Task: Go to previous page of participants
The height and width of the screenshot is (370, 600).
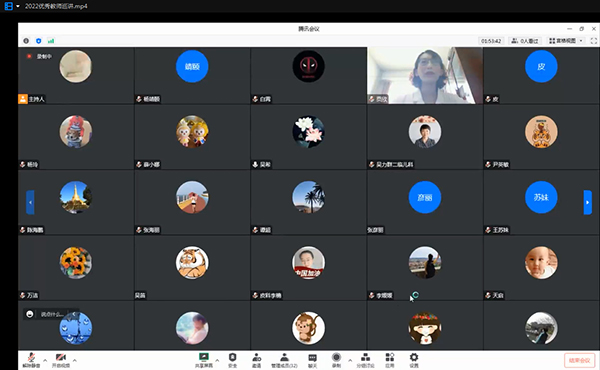Action: (x=30, y=202)
